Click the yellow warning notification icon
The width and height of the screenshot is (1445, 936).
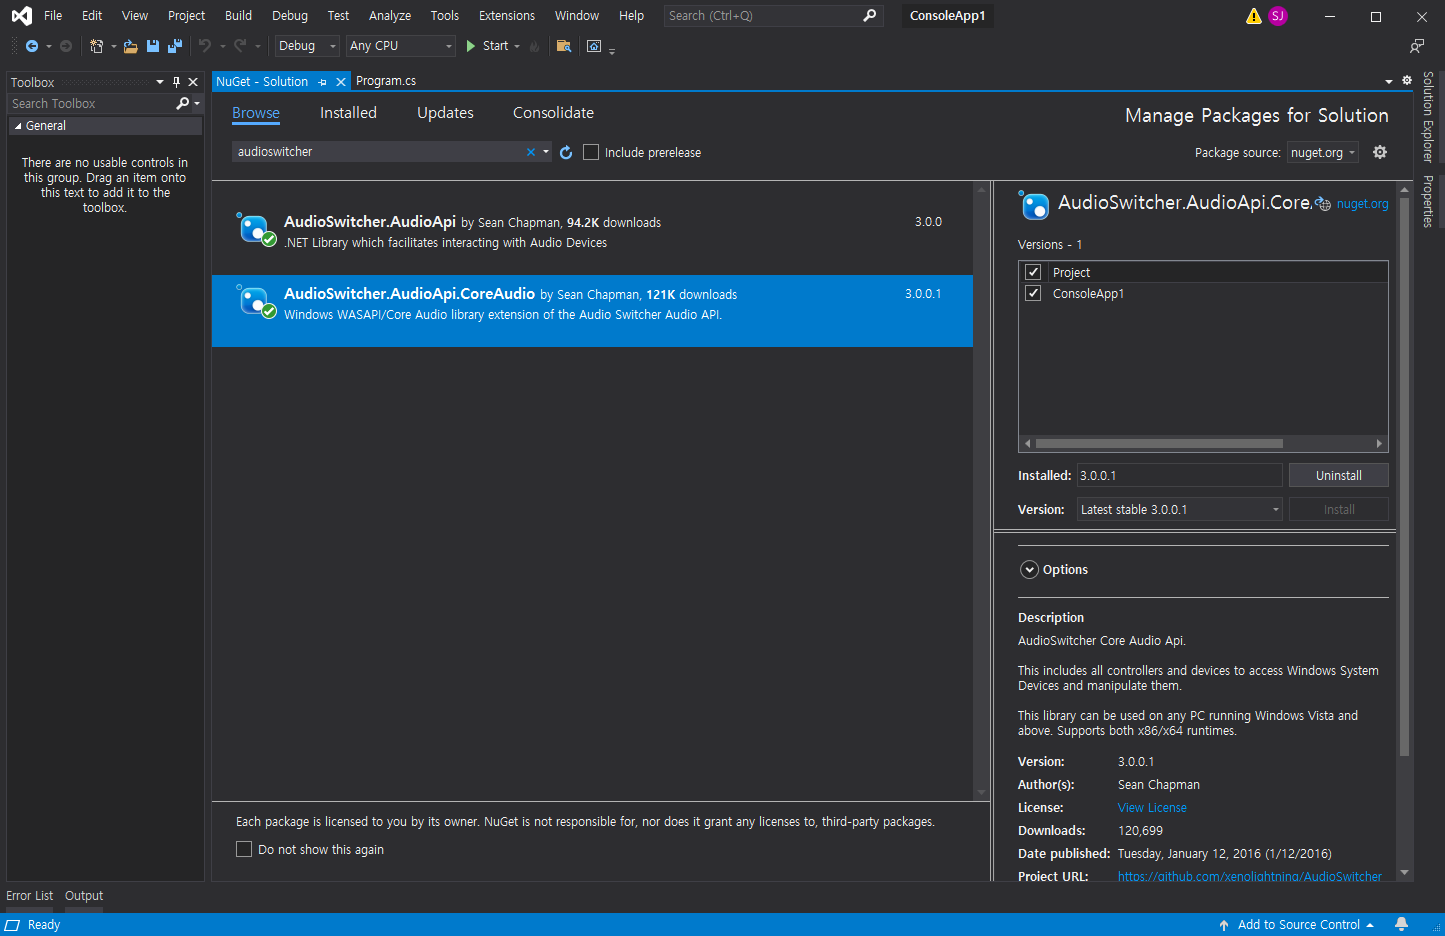tap(1253, 16)
